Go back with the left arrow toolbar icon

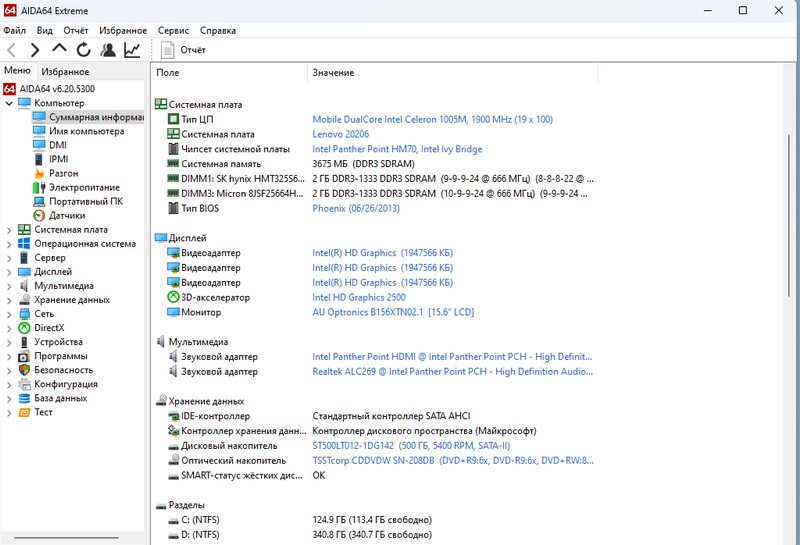(12, 50)
